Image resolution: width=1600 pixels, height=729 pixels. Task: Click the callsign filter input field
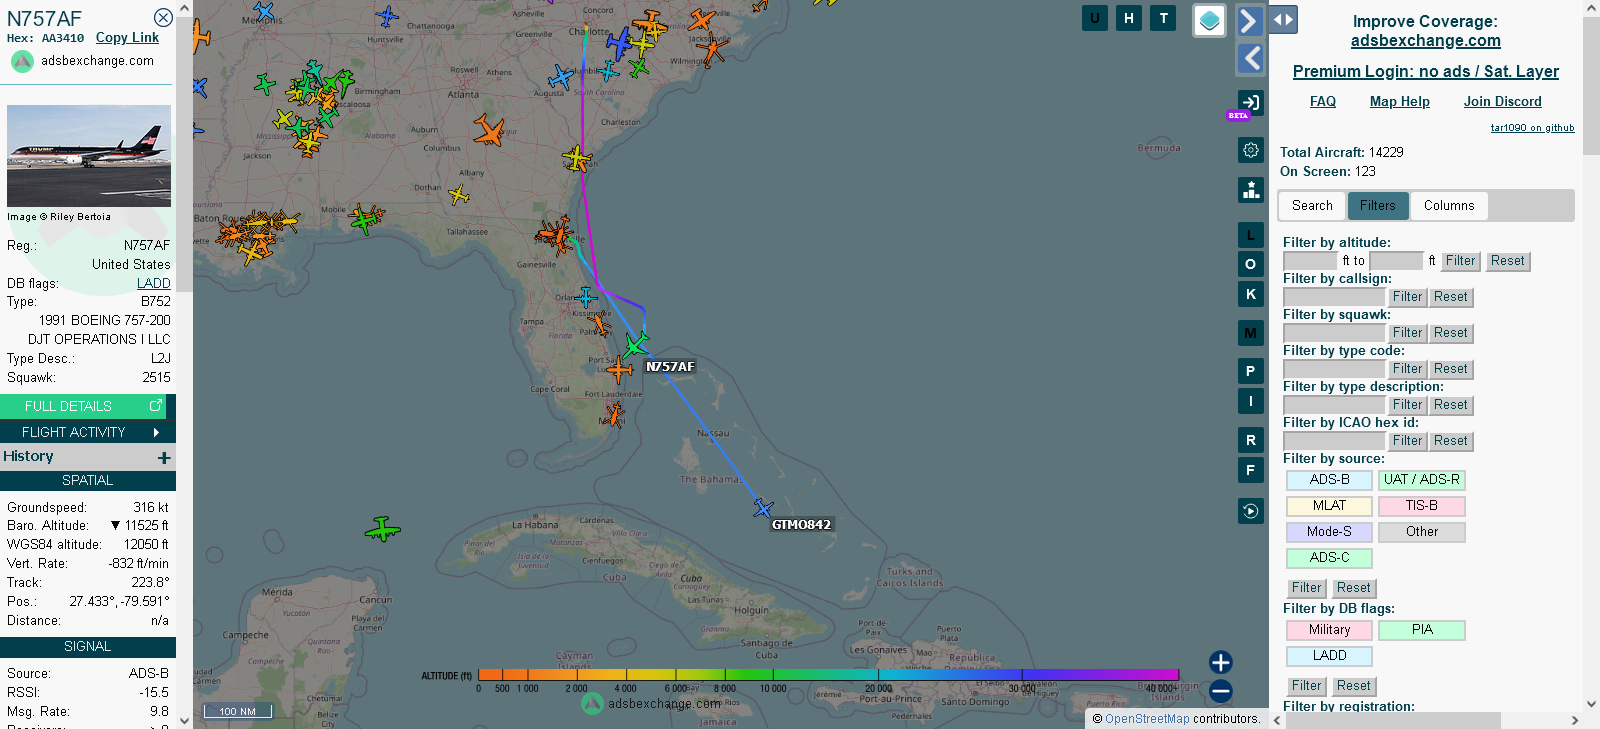pos(1334,297)
